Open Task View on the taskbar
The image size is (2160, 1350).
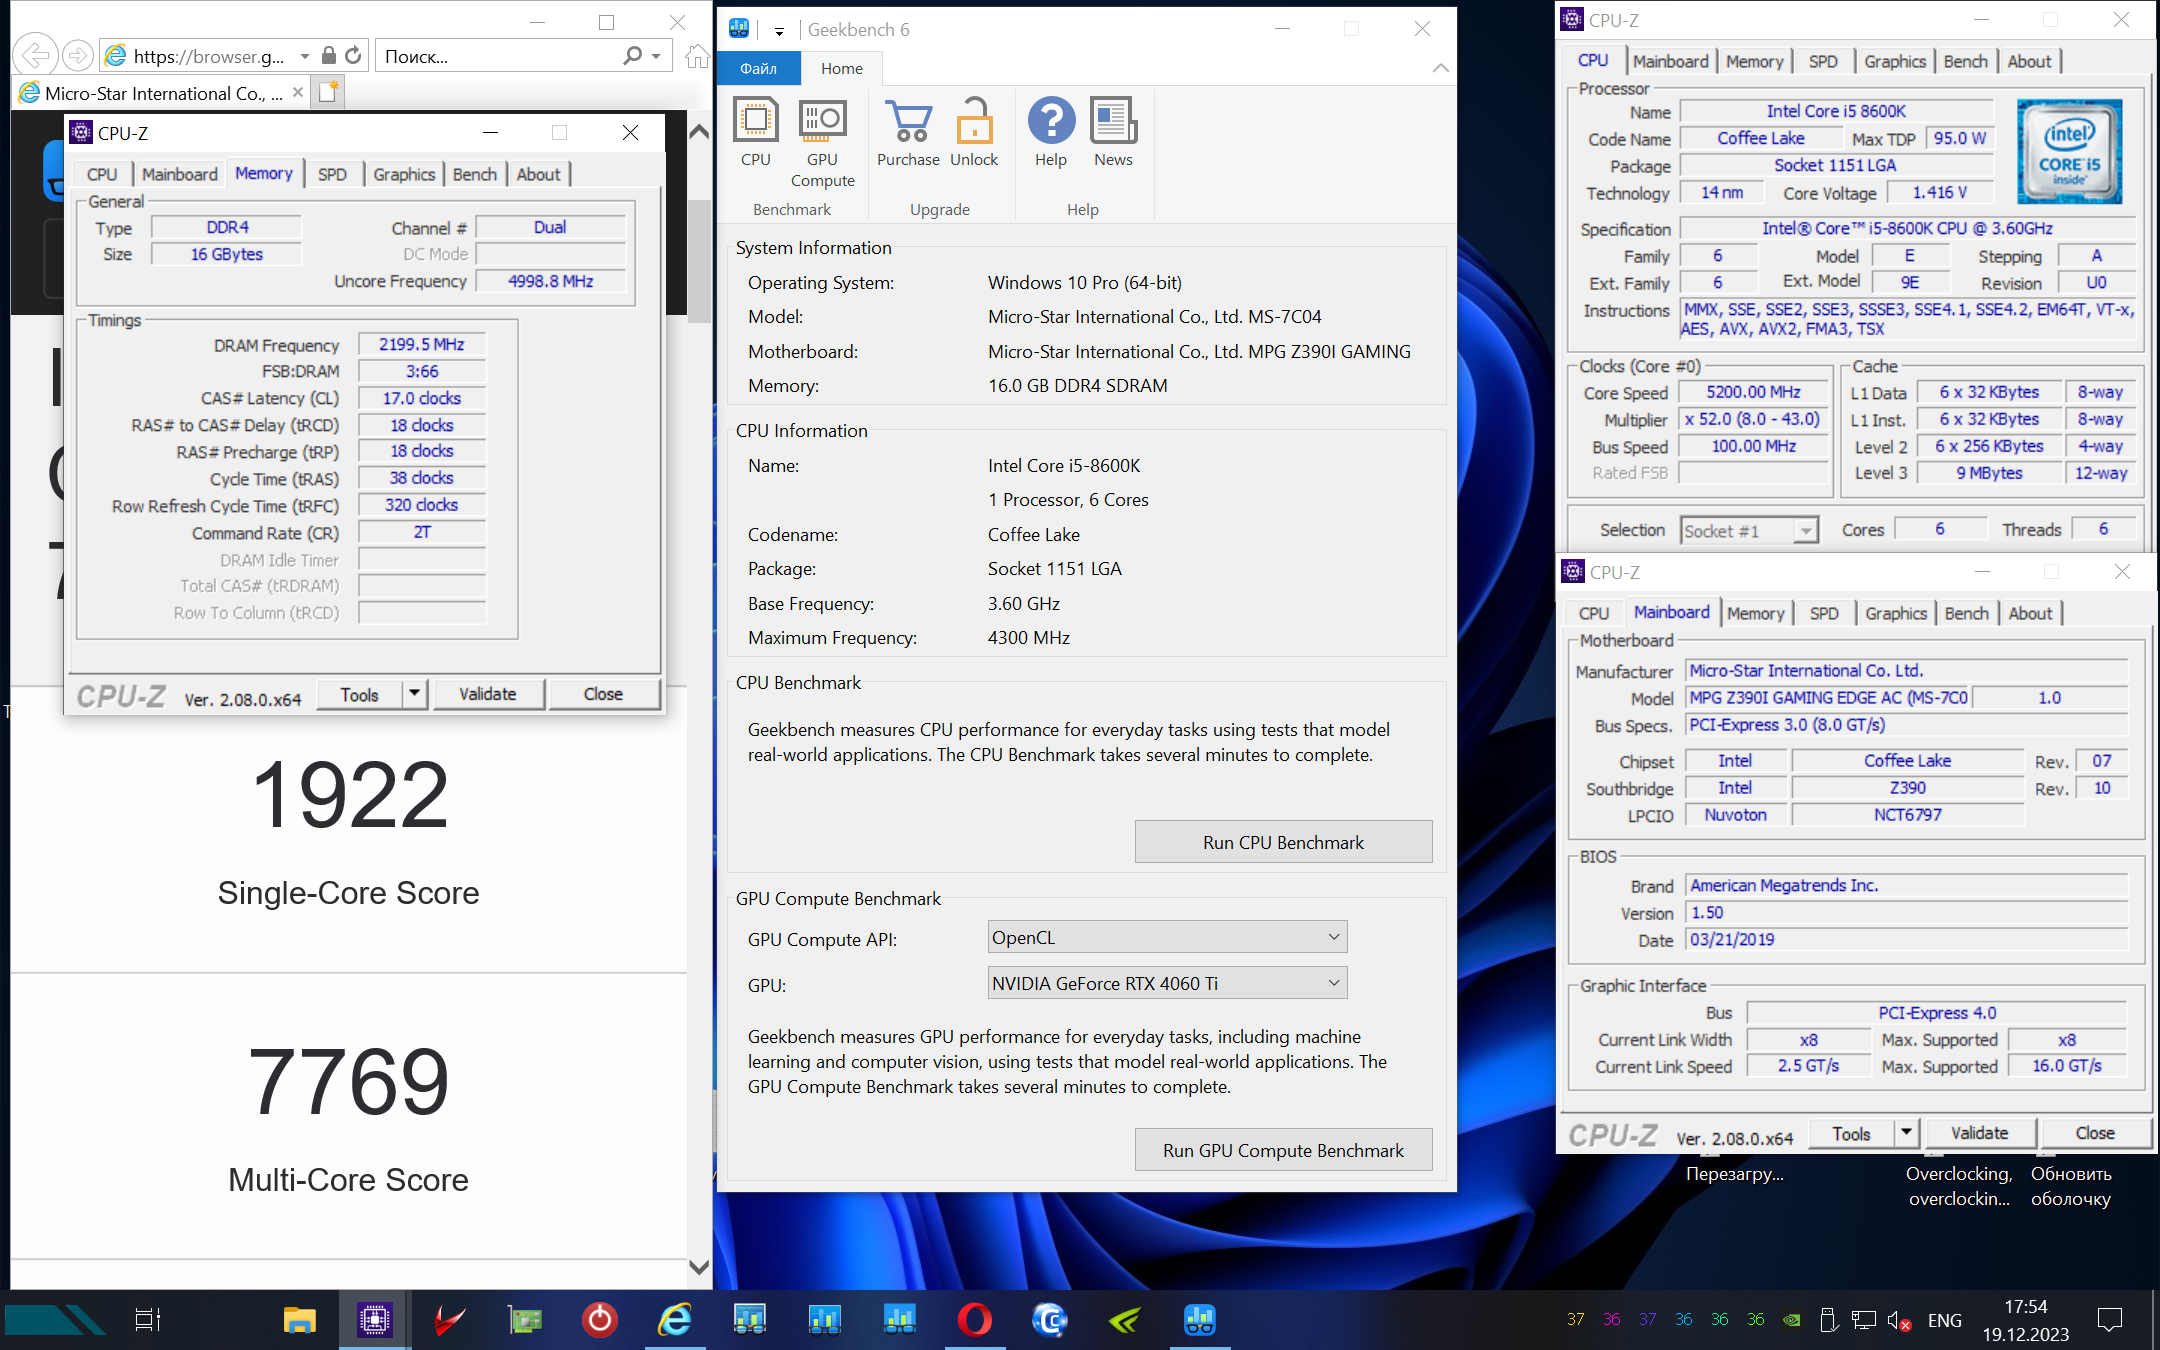coord(148,1320)
